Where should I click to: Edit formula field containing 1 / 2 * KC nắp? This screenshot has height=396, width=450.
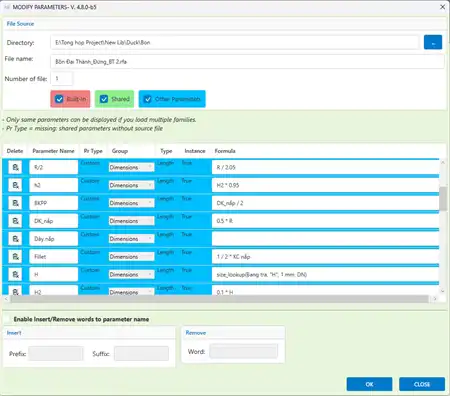[325, 256]
